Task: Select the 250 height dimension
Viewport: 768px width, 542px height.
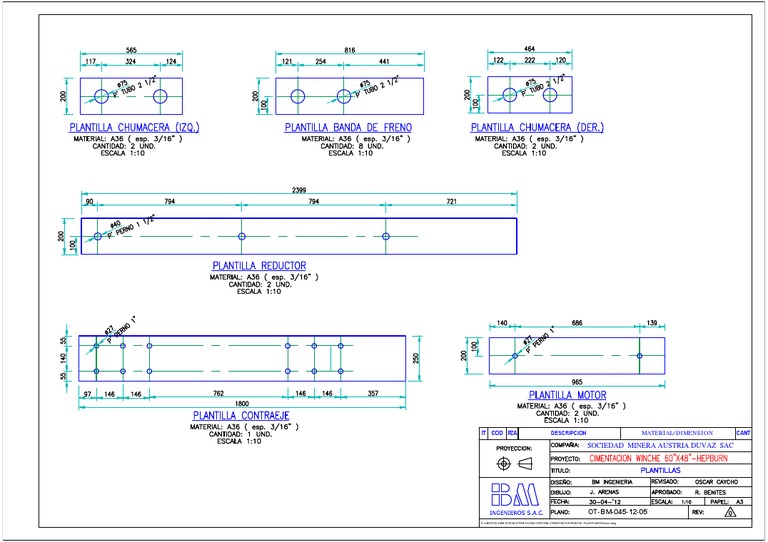Action: coord(416,358)
